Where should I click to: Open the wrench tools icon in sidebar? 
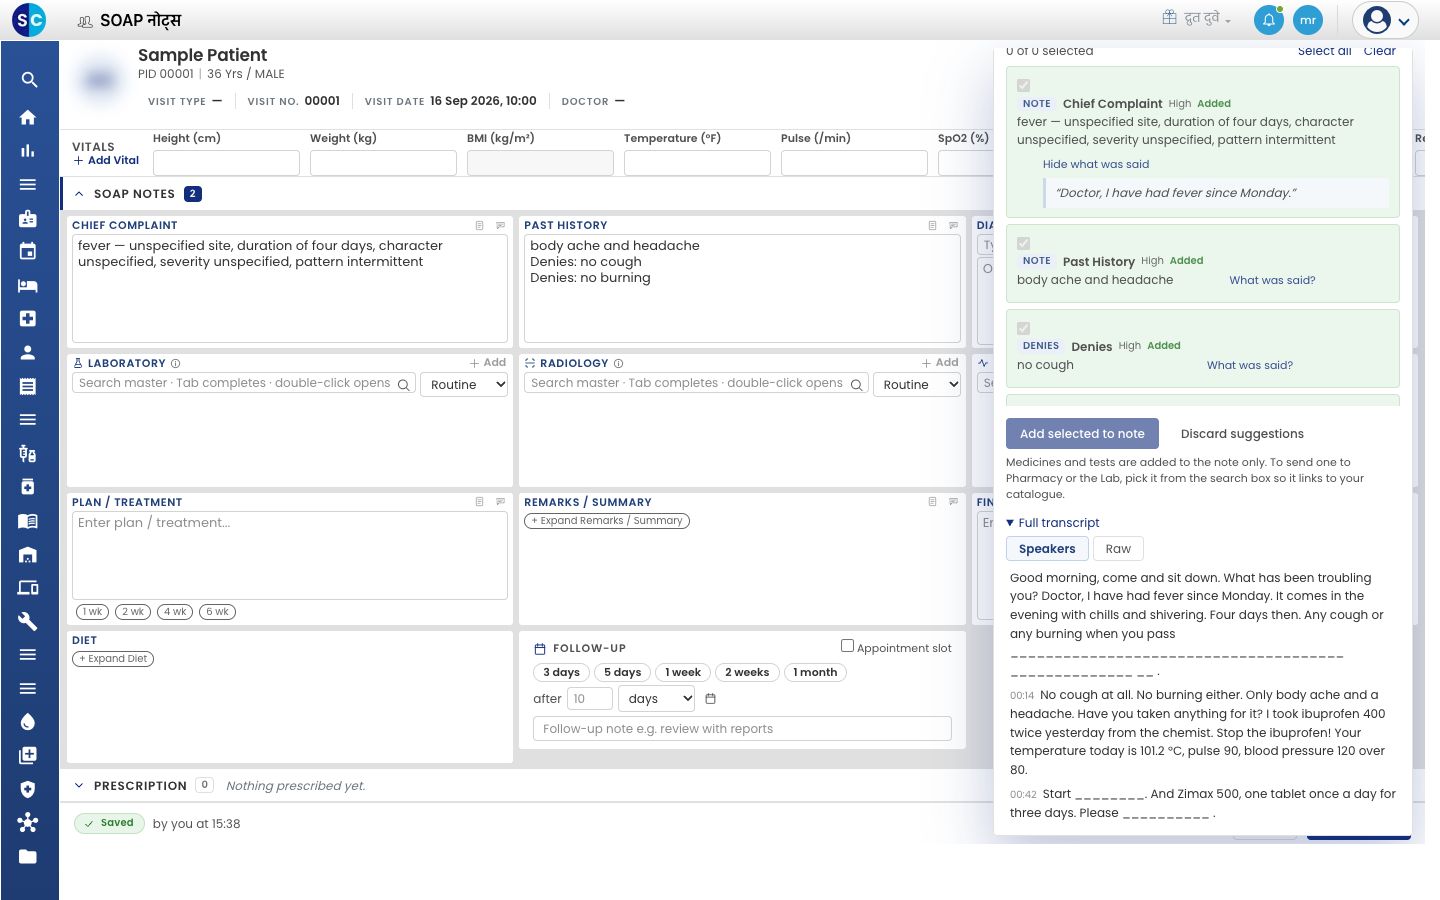28,621
